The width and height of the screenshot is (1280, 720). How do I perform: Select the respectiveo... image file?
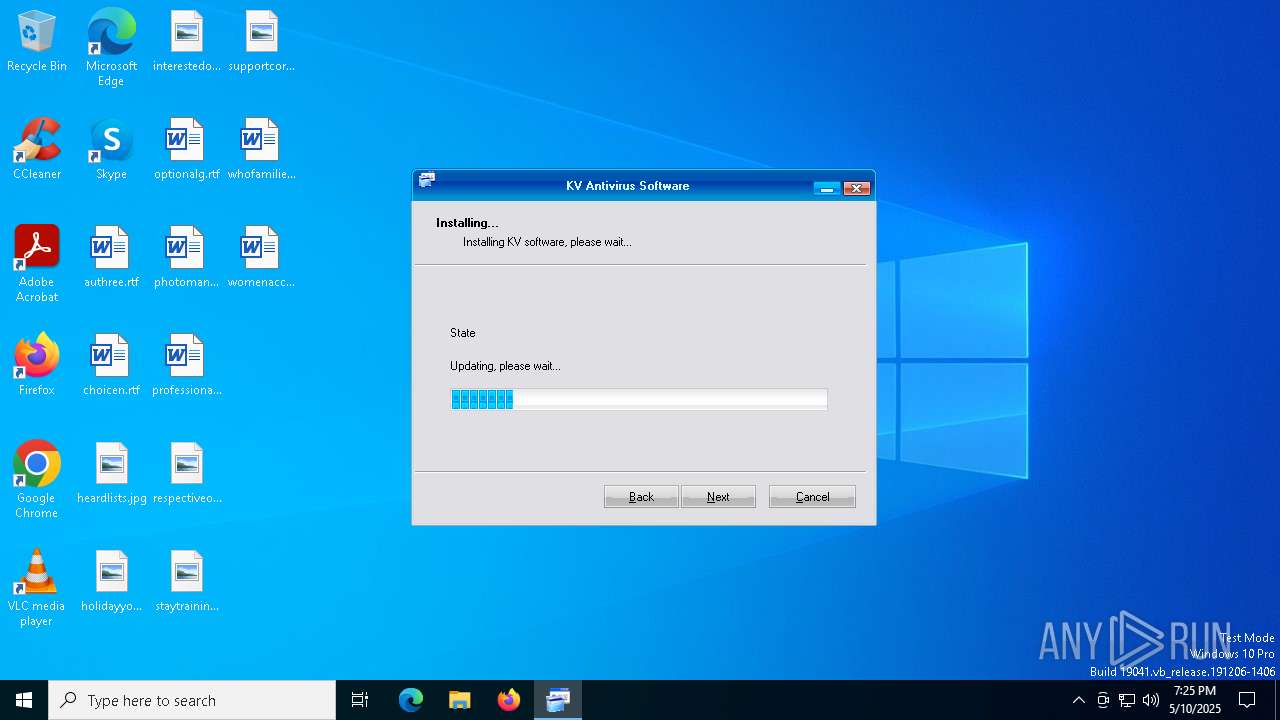(187, 474)
